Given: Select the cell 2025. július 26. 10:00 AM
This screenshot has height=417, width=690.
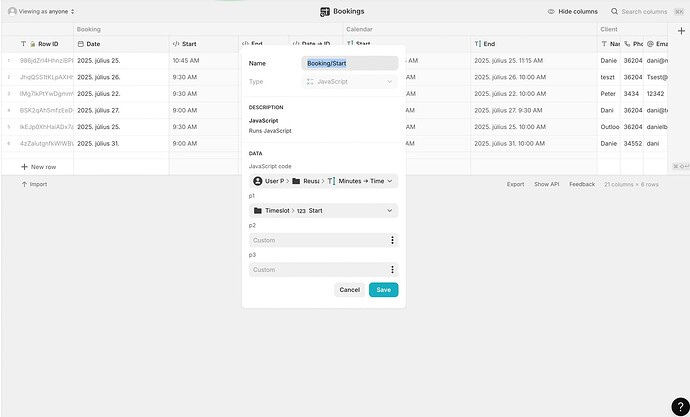Looking at the screenshot, I should click(x=534, y=77).
